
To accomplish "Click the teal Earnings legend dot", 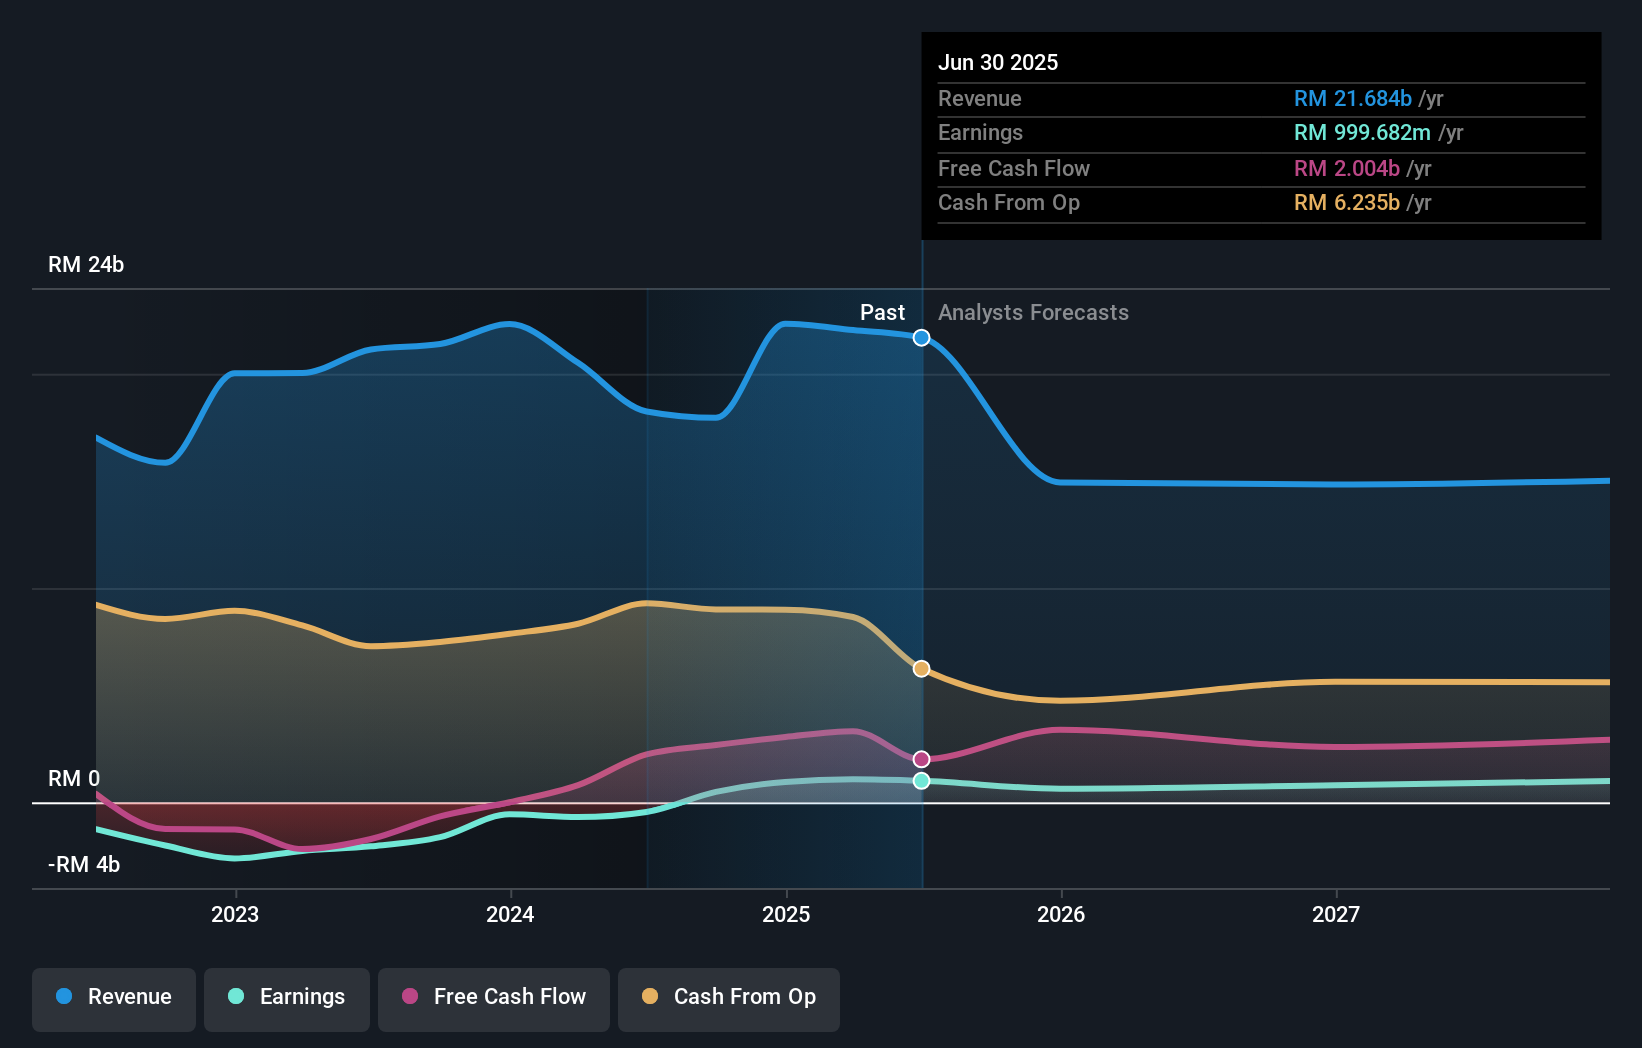I will pyautogui.click(x=235, y=997).
